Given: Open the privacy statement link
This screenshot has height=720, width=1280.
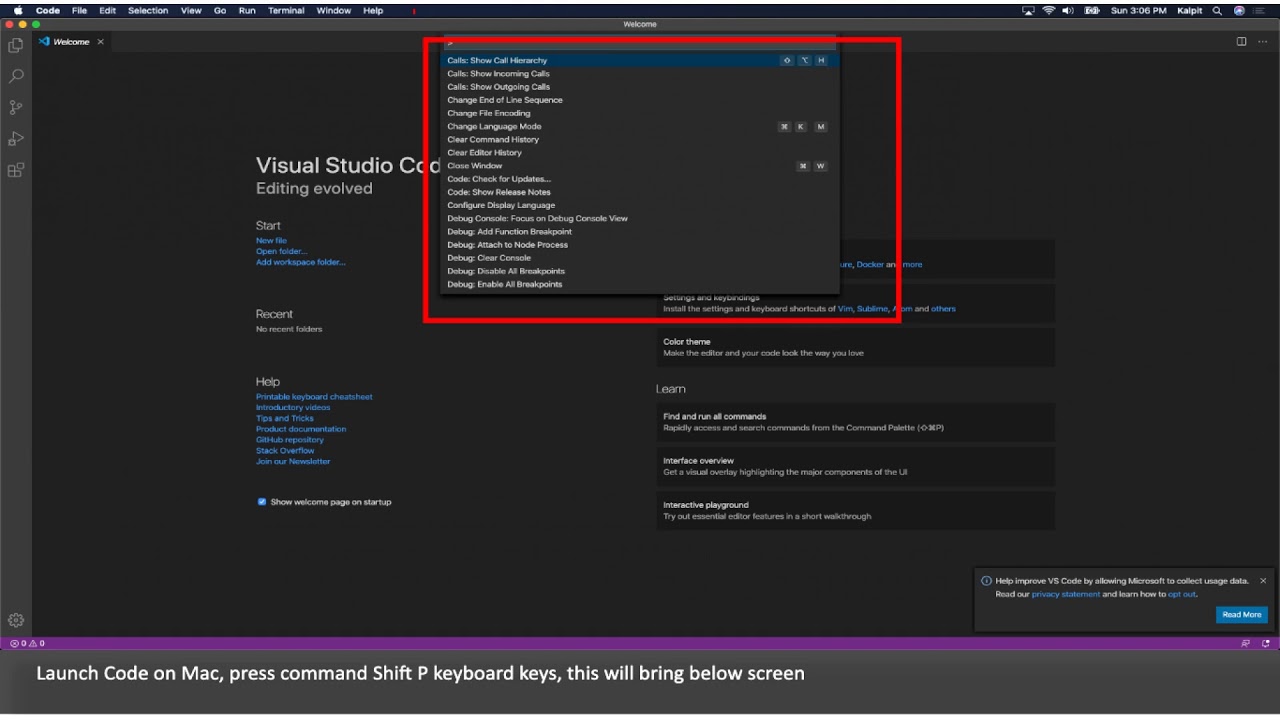Looking at the screenshot, I should [x=1066, y=594].
